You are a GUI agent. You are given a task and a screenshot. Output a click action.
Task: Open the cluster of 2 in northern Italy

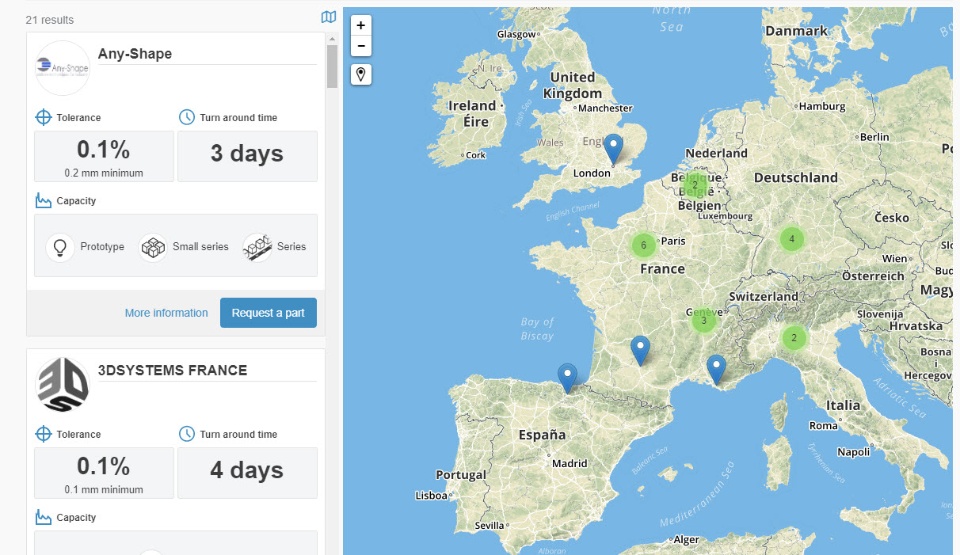pos(794,338)
